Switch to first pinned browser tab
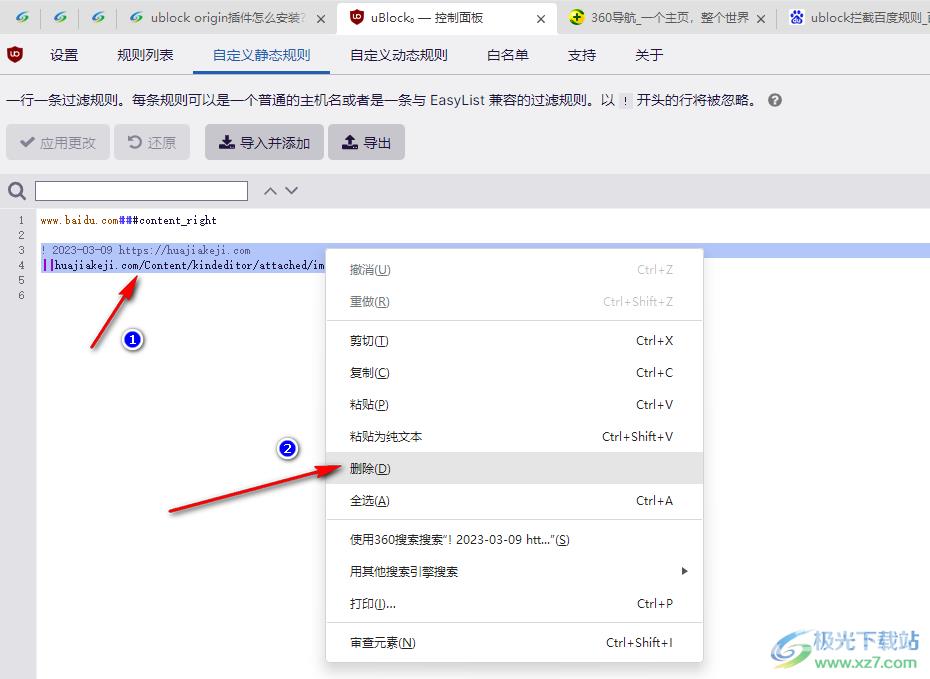The width and height of the screenshot is (930, 679). coord(23,18)
